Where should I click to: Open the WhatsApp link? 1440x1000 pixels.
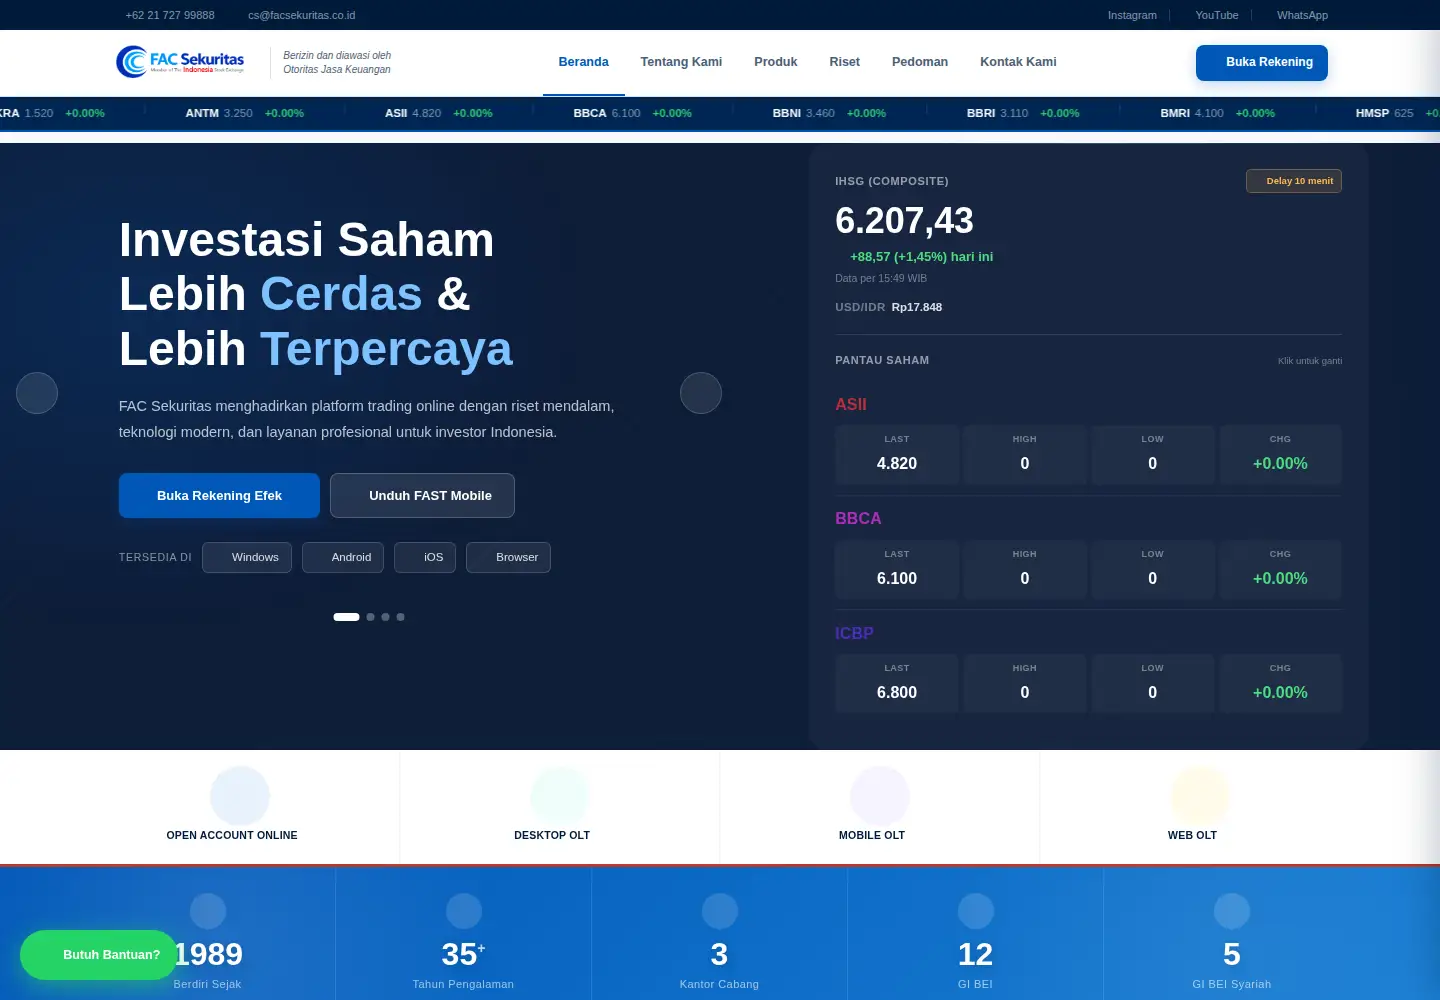point(1302,15)
